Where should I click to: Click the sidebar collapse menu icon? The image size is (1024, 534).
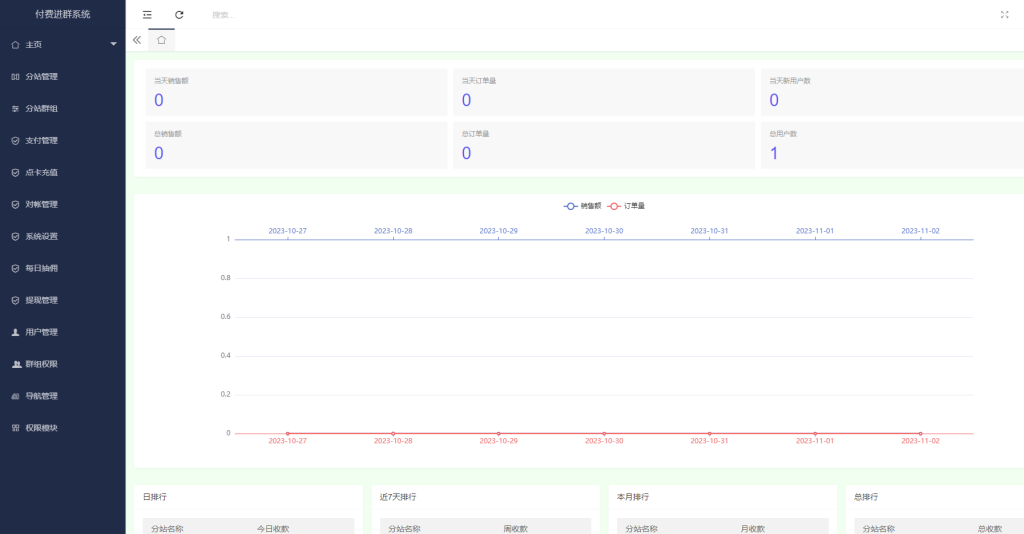147,15
